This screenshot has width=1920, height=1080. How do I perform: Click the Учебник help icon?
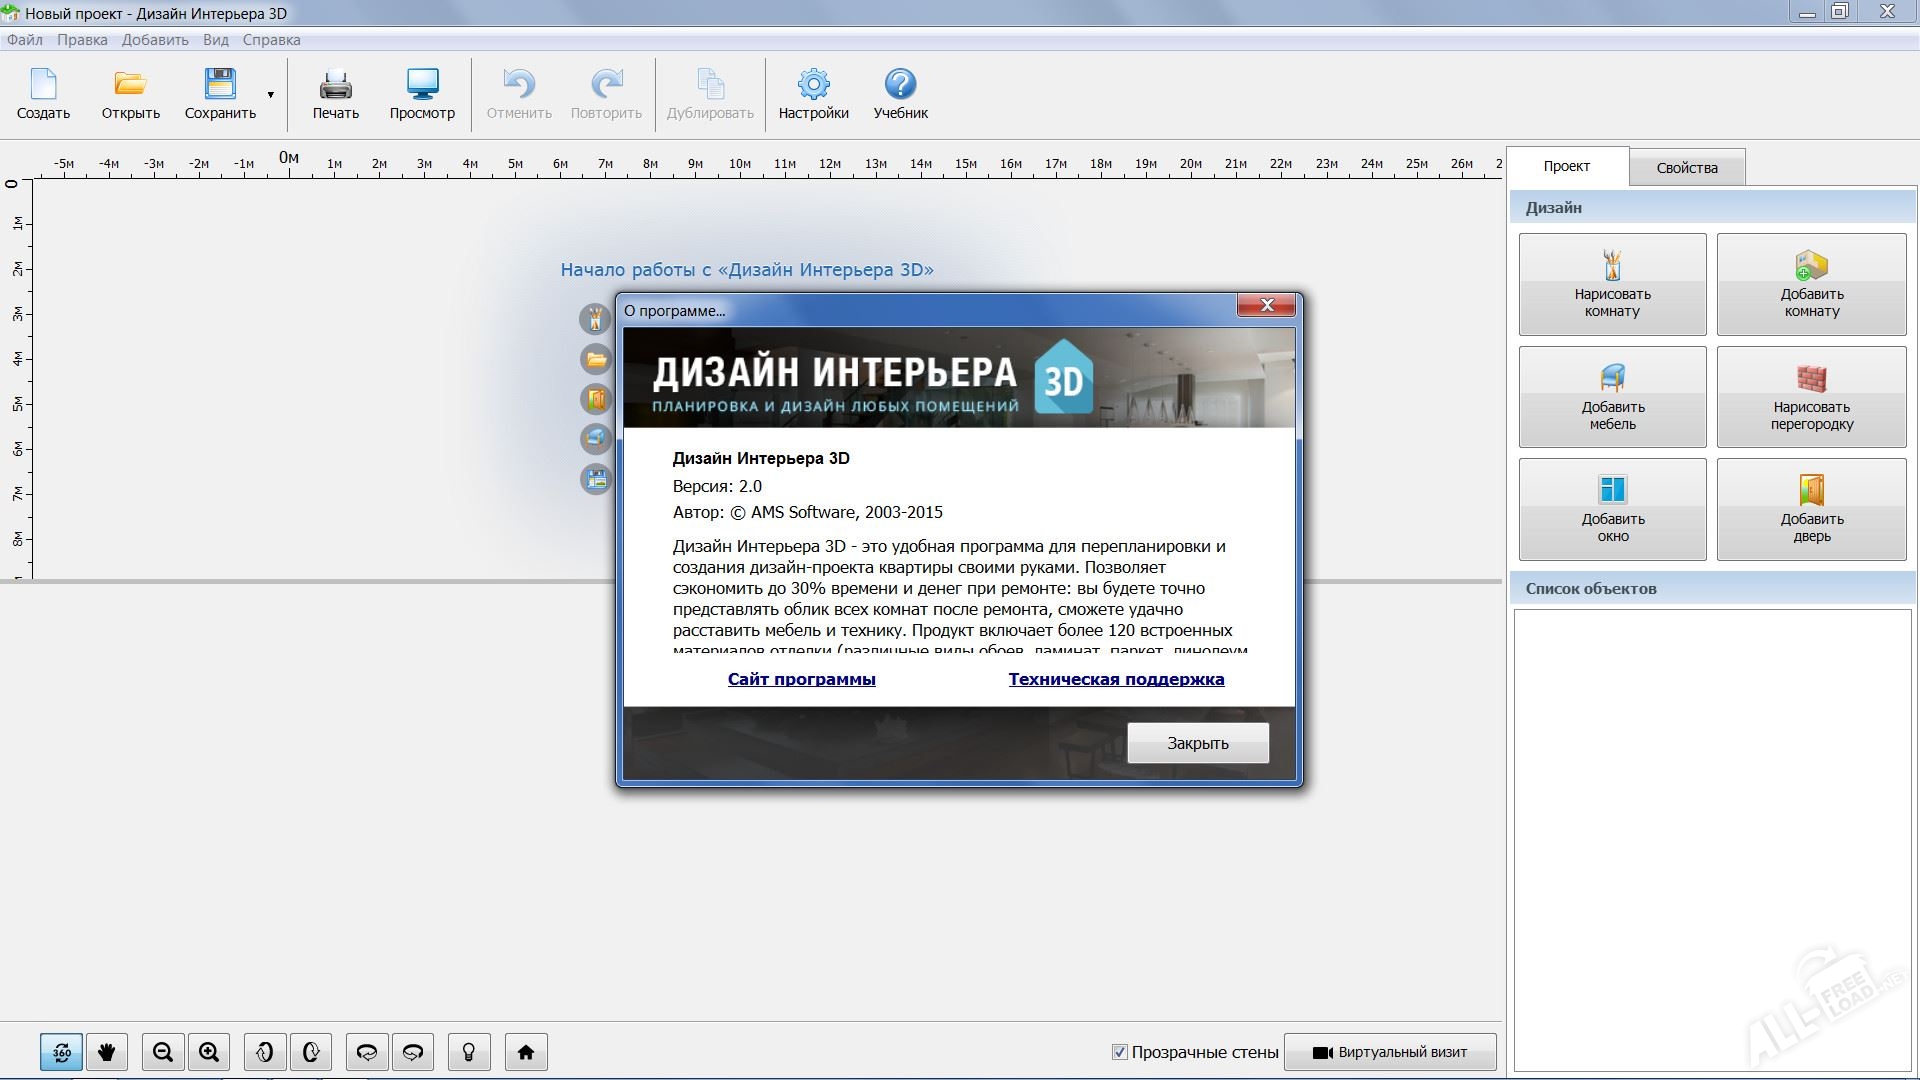click(900, 84)
